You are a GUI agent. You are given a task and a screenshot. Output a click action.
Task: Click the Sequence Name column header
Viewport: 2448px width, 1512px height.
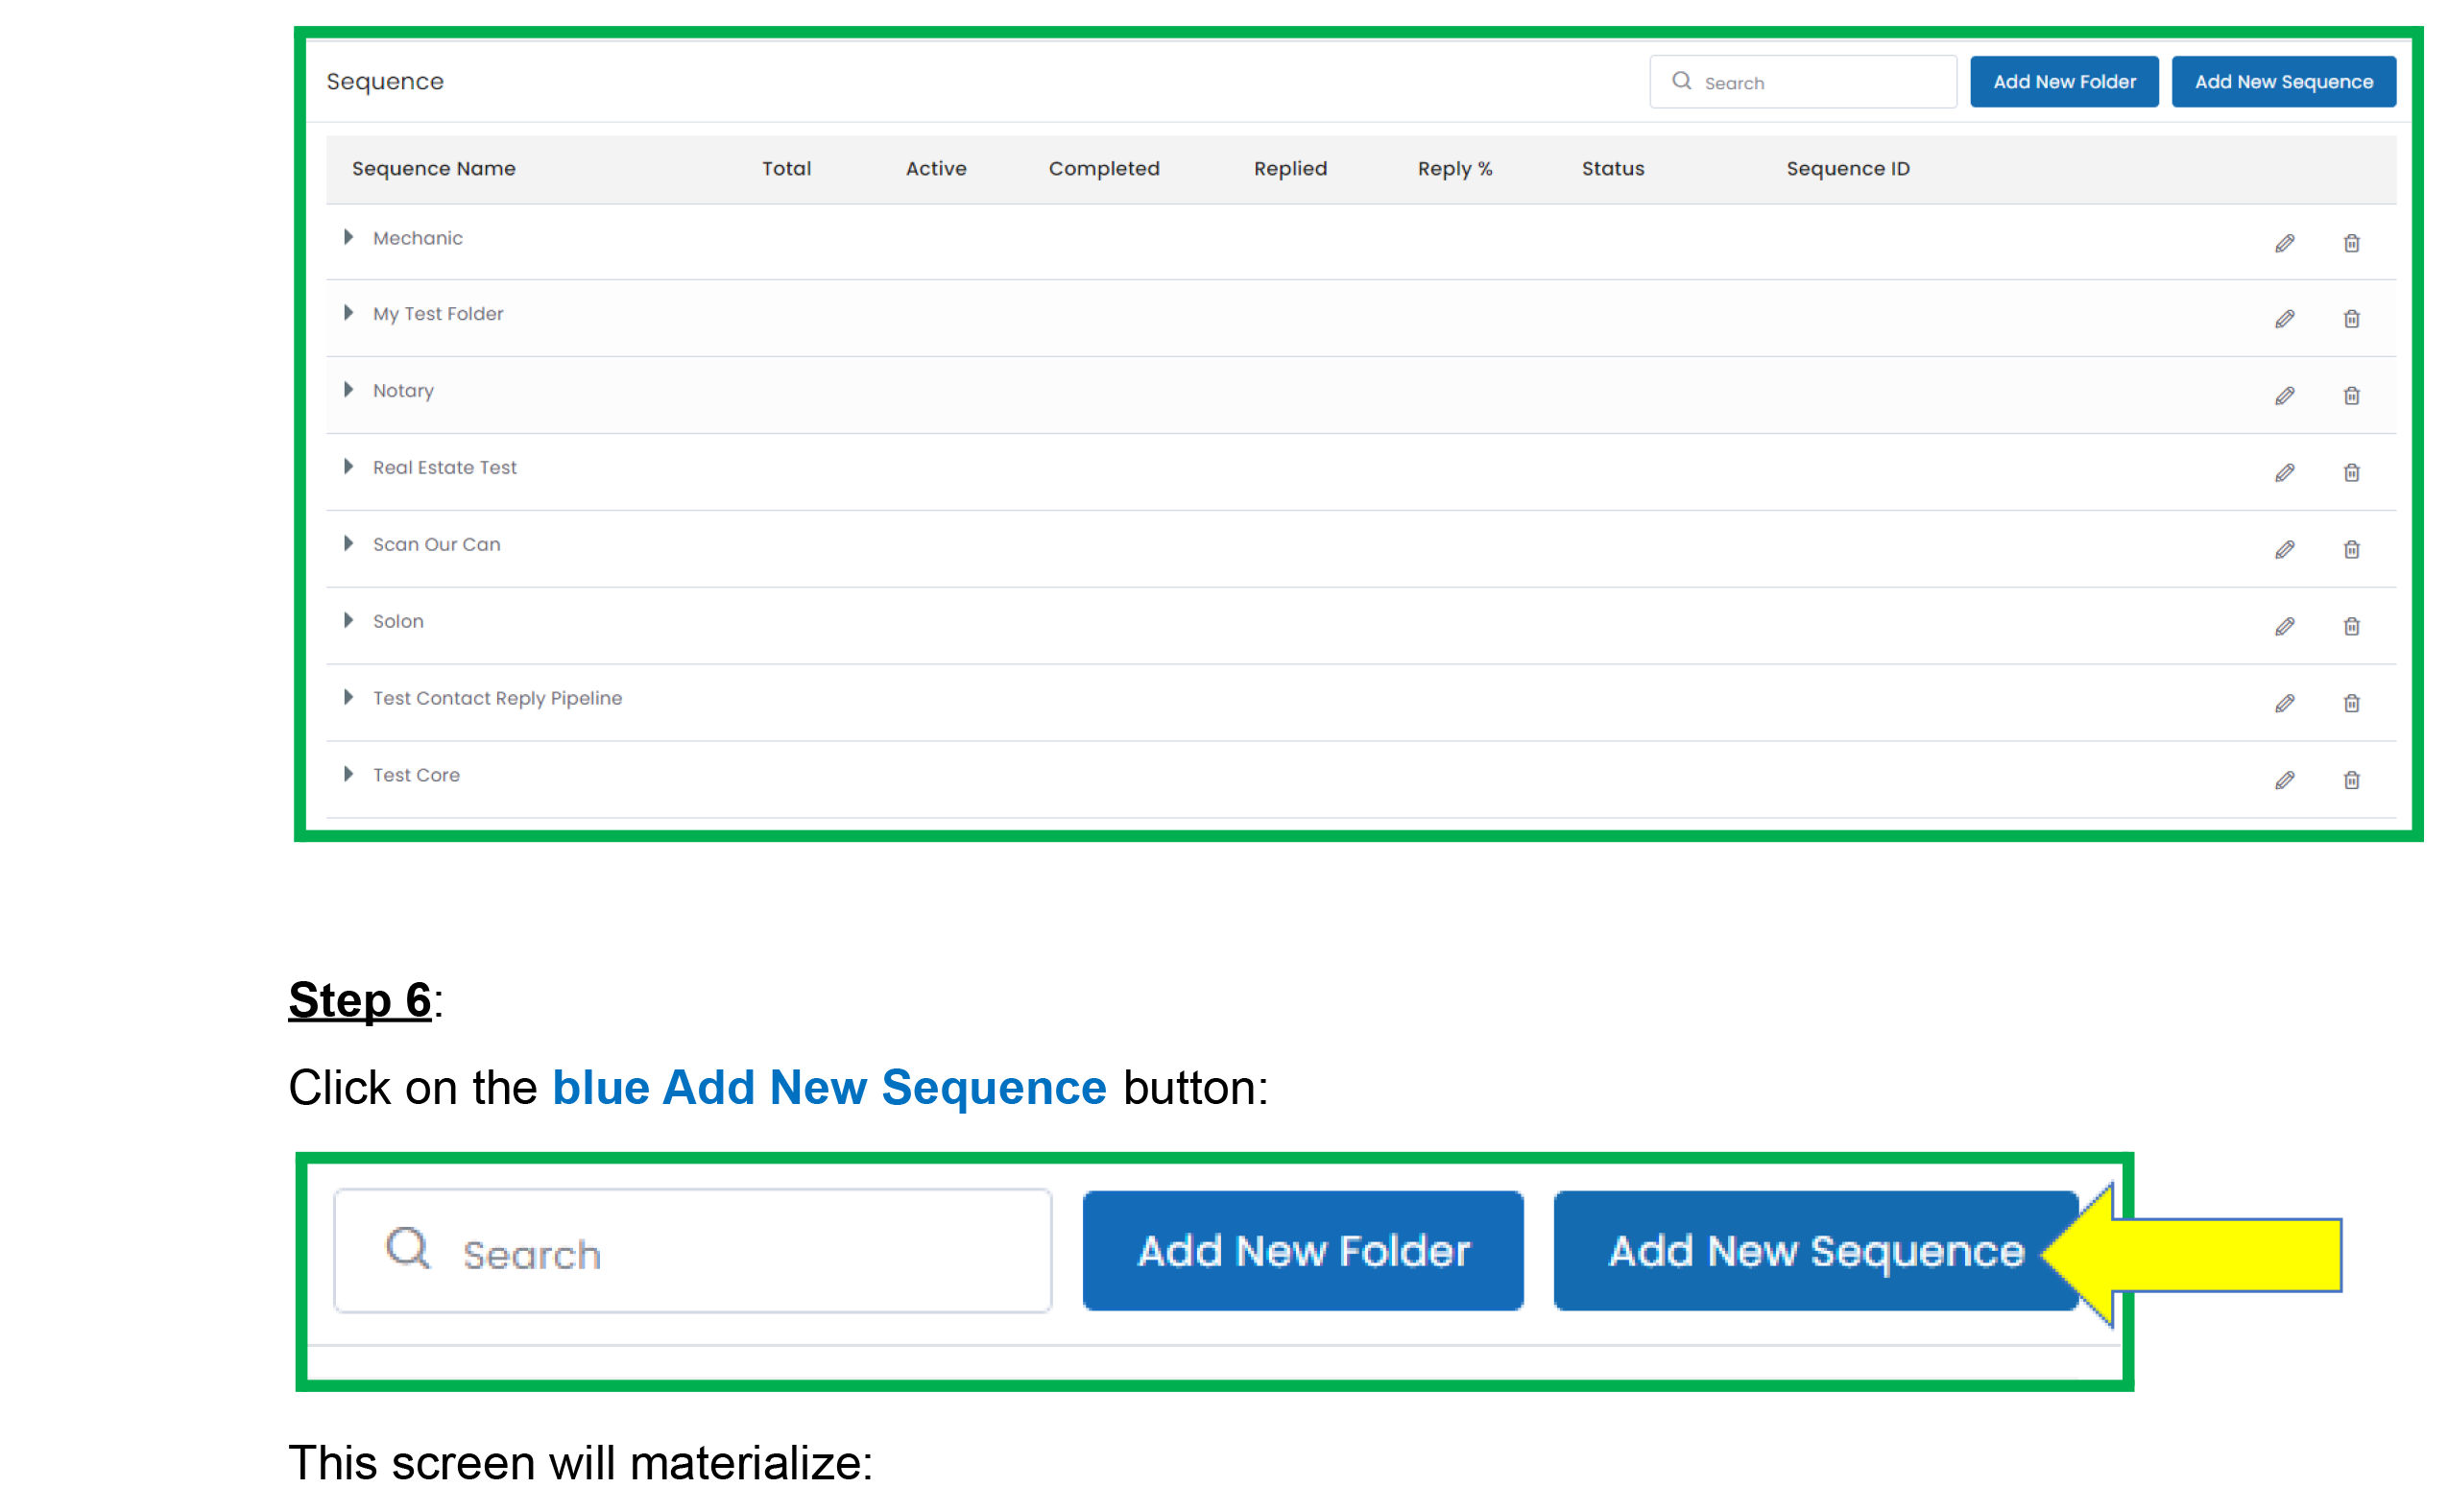coord(433,169)
